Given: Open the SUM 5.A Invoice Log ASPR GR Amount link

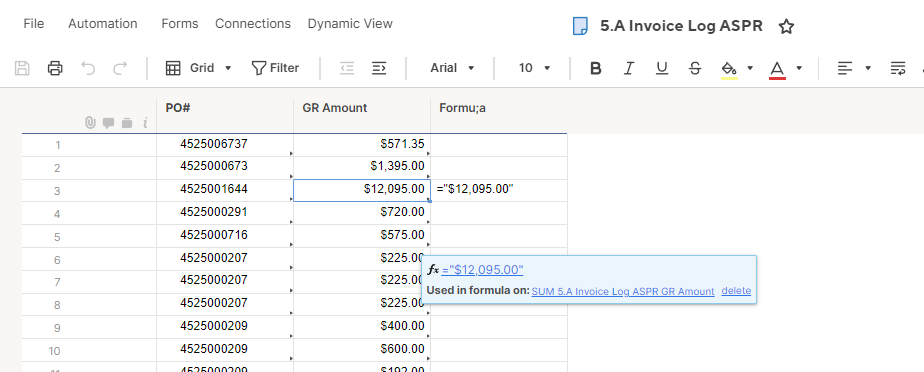Looking at the screenshot, I should click(x=623, y=291).
